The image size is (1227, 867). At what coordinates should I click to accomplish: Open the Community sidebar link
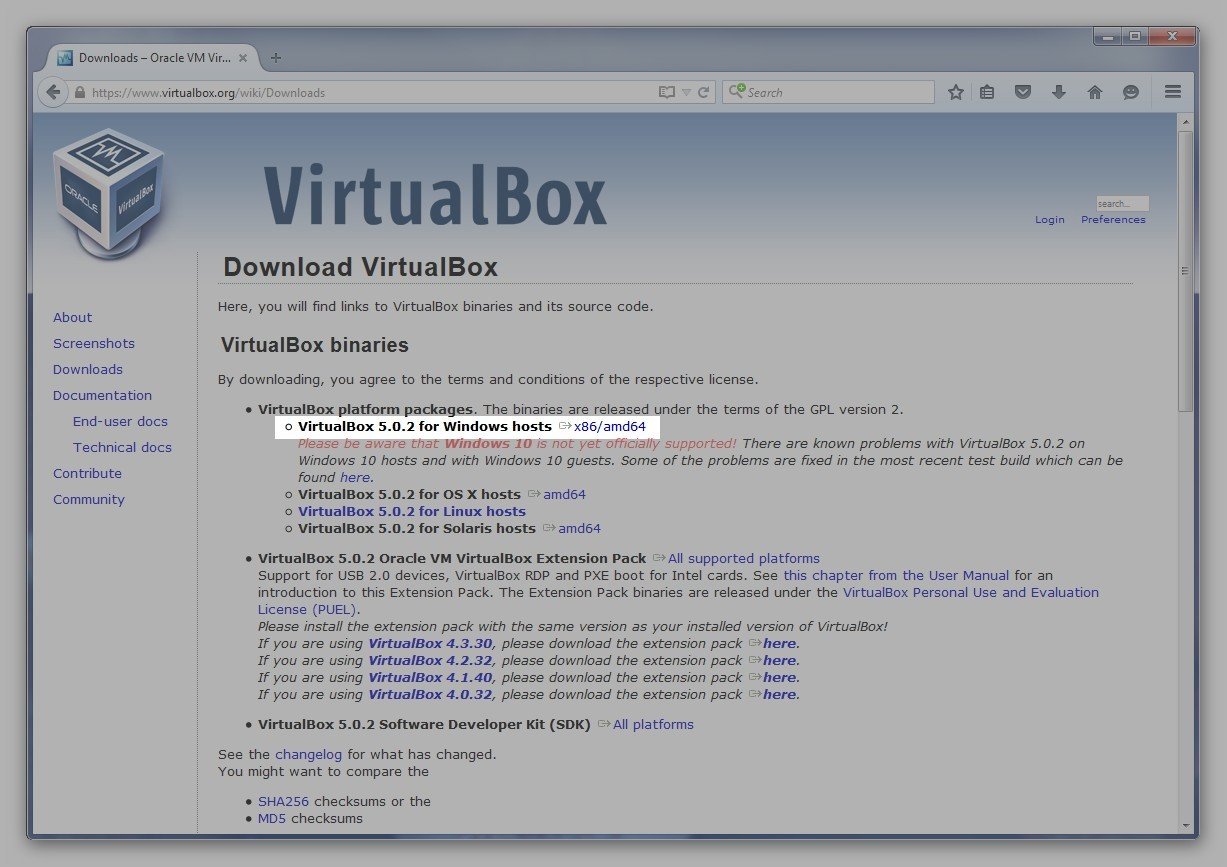pos(89,499)
